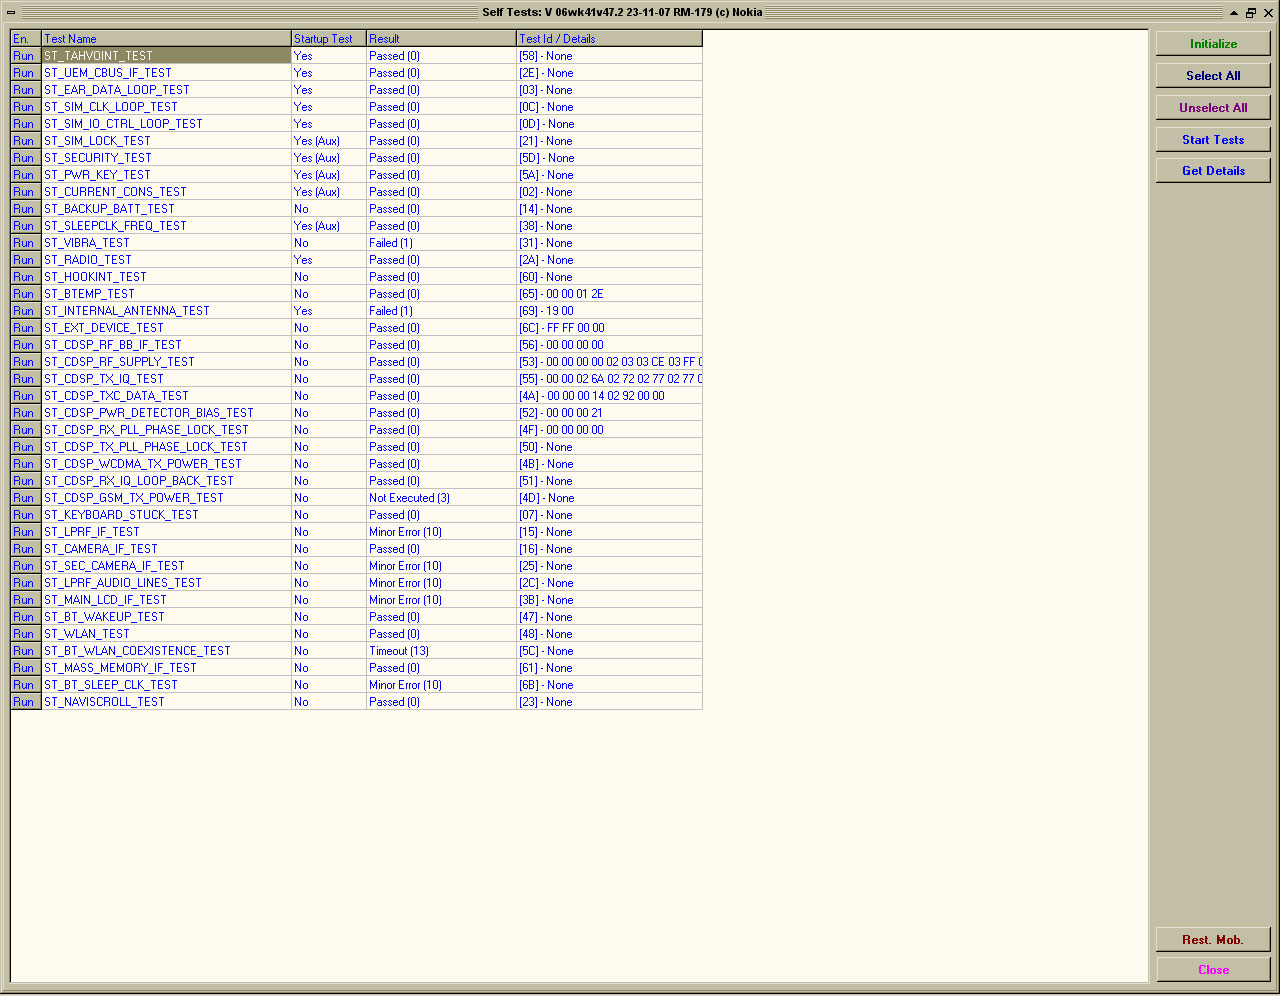The image size is (1280, 996).
Task: Click the [6C] - FF FF 00 00 details cell
Action: (609, 328)
